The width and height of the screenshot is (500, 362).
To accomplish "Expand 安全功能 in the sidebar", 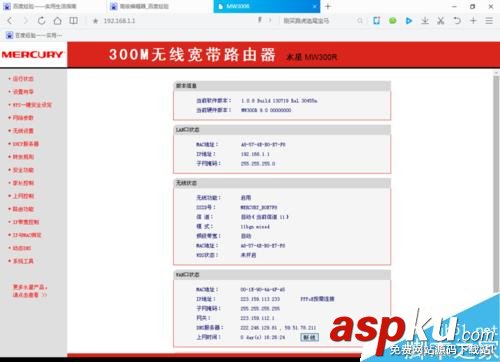I will [x=23, y=170].
